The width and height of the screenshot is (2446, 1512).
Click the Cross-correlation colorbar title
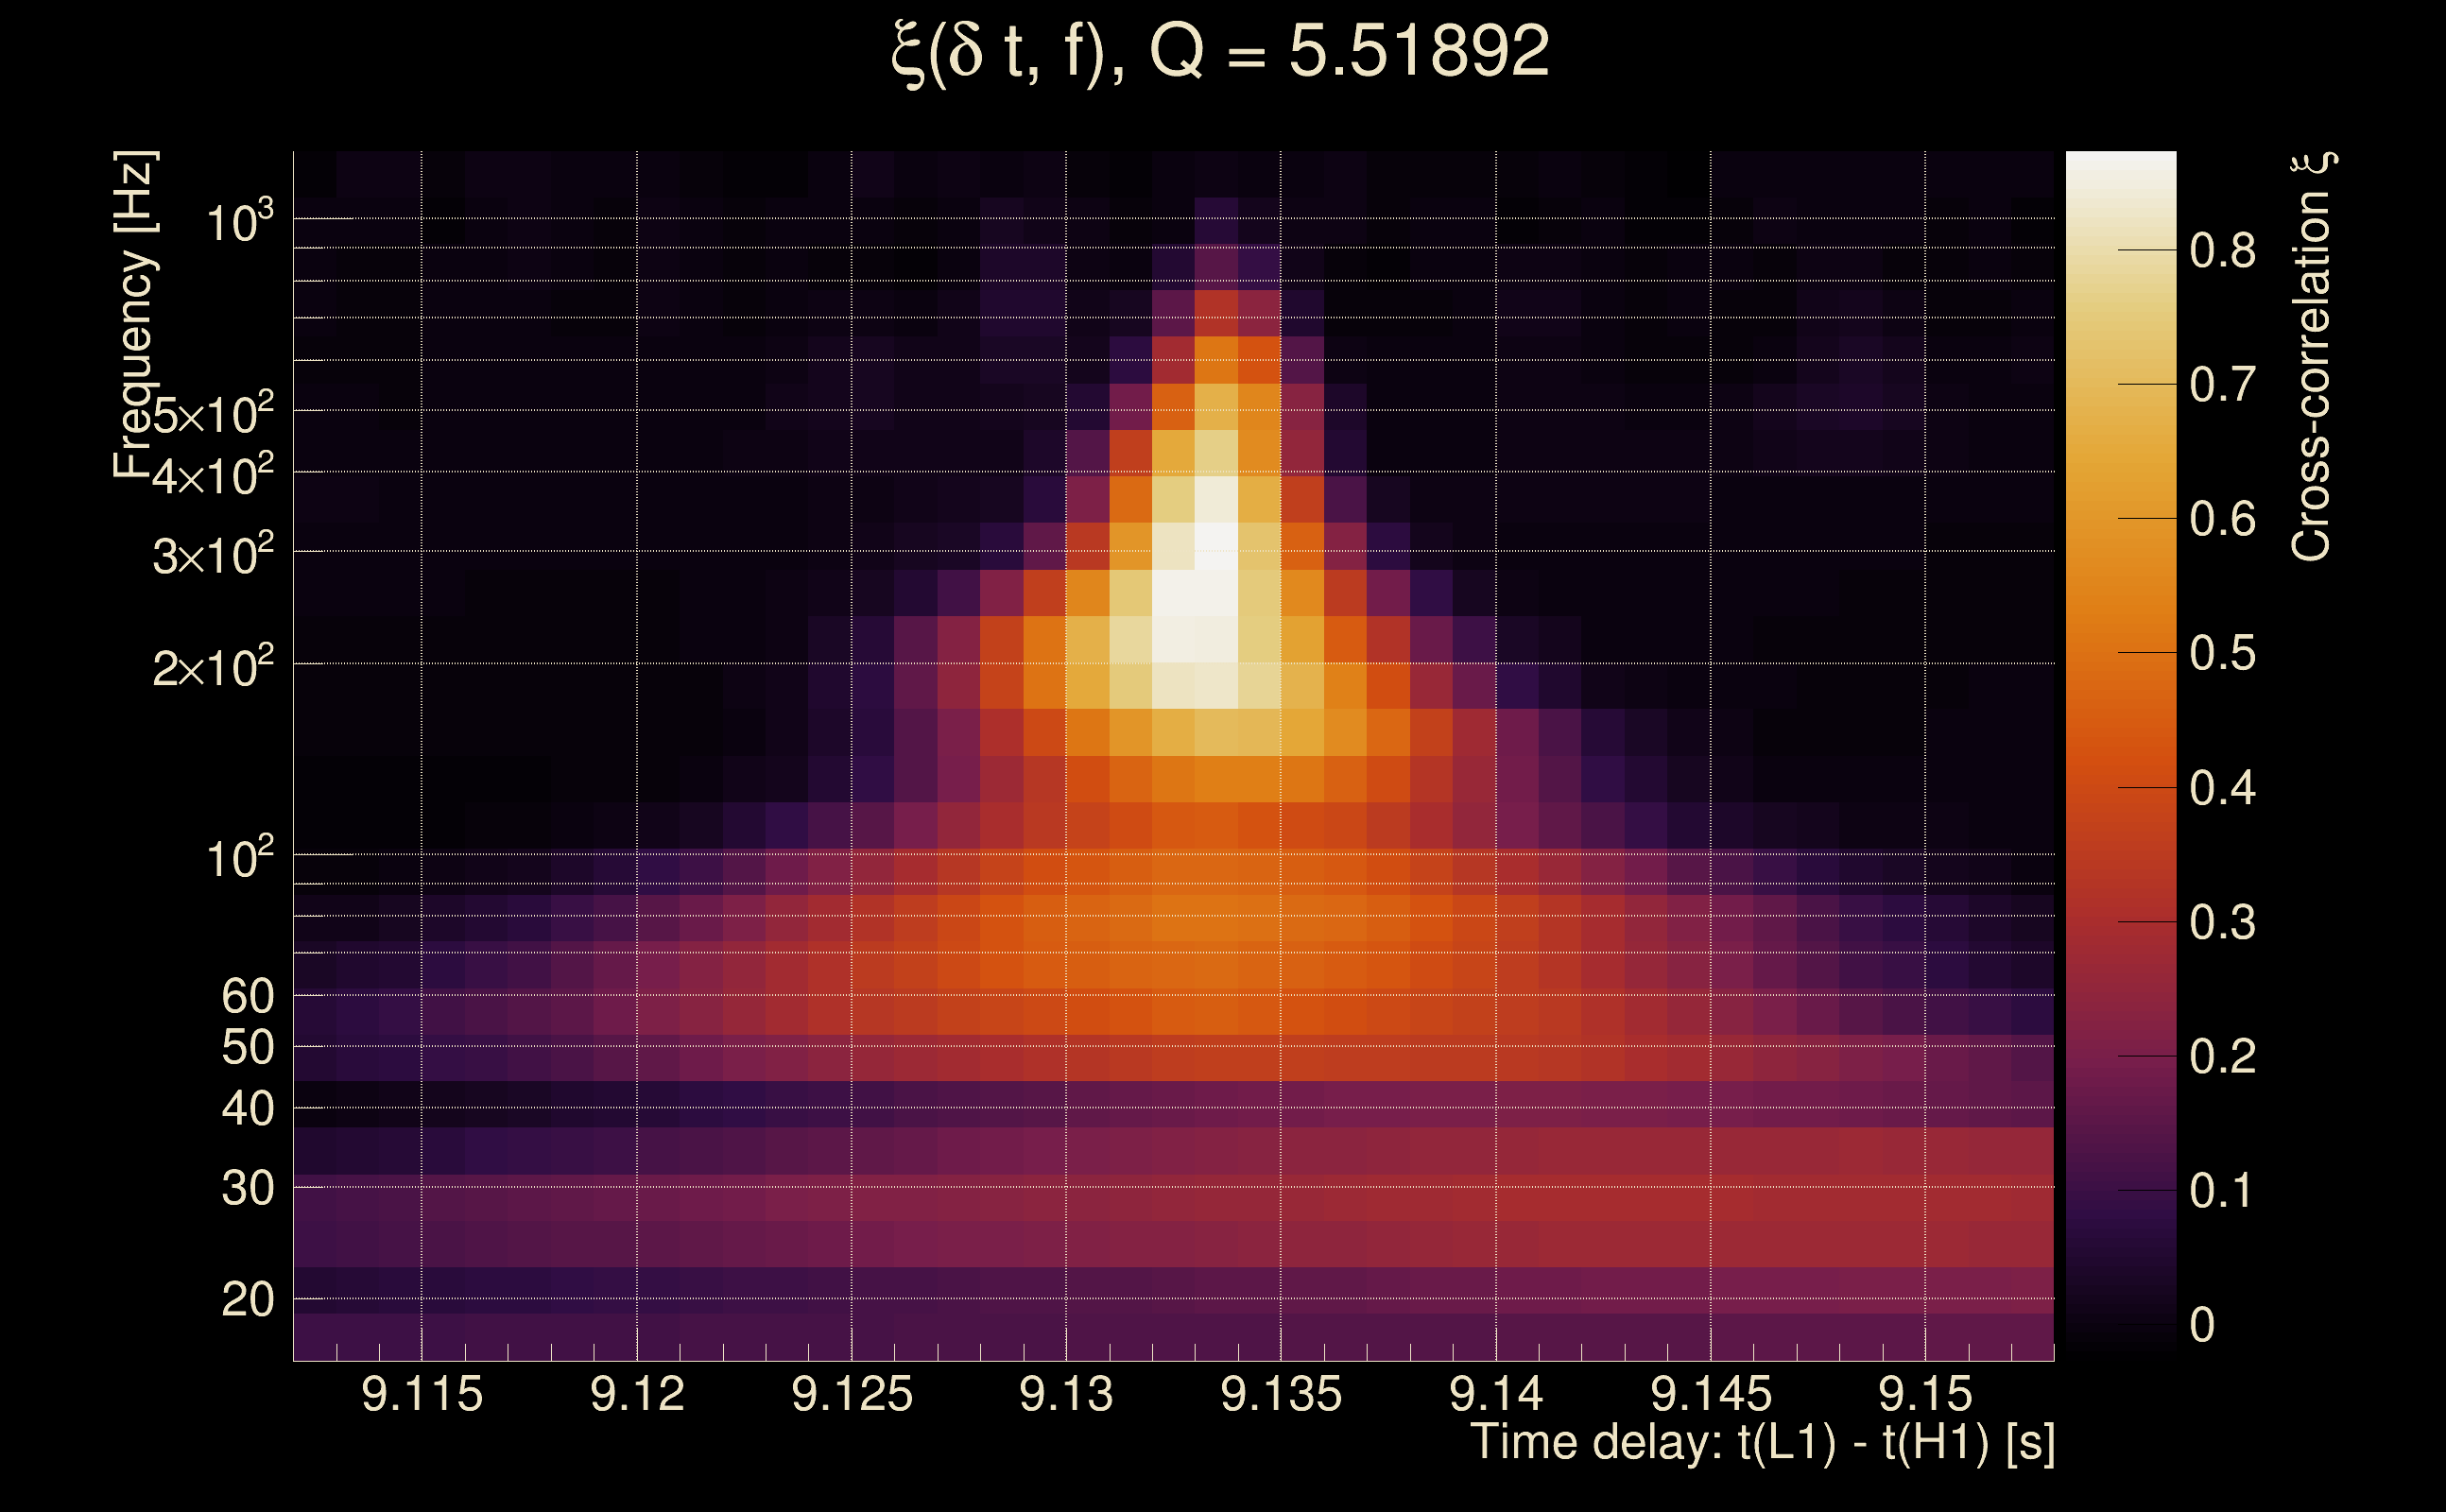coord(2312,357)
